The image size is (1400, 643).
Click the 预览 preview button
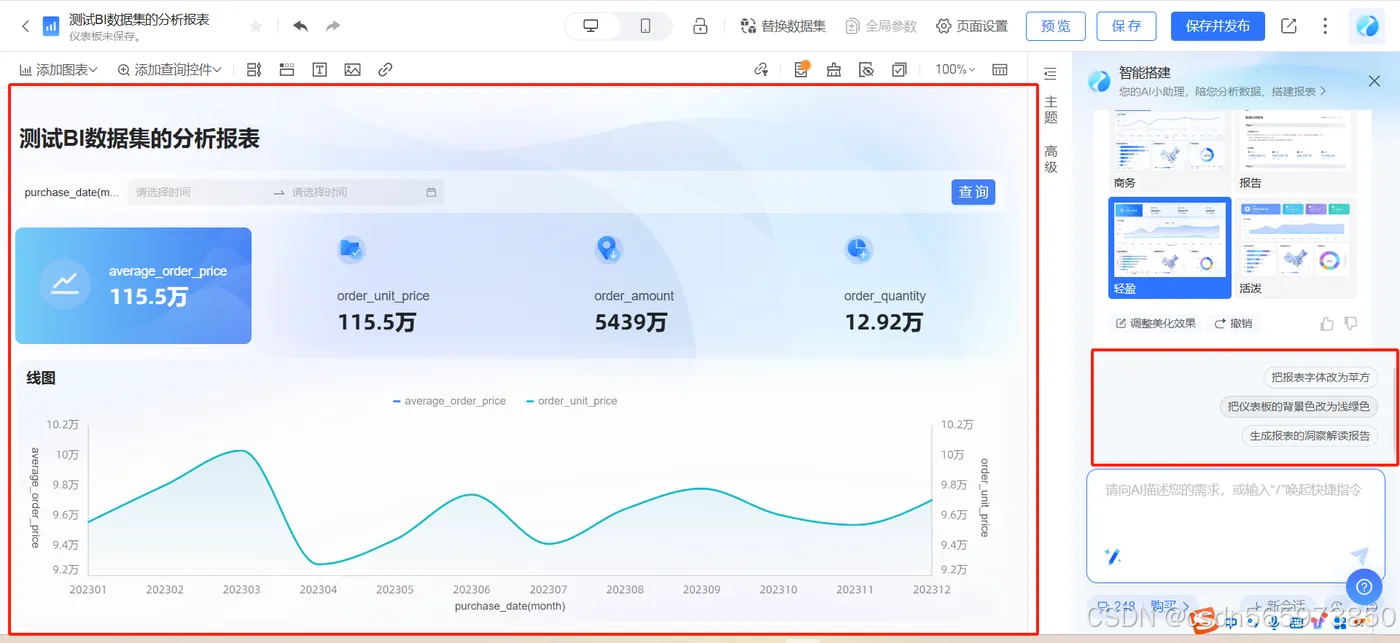[x=1055, y=26]
